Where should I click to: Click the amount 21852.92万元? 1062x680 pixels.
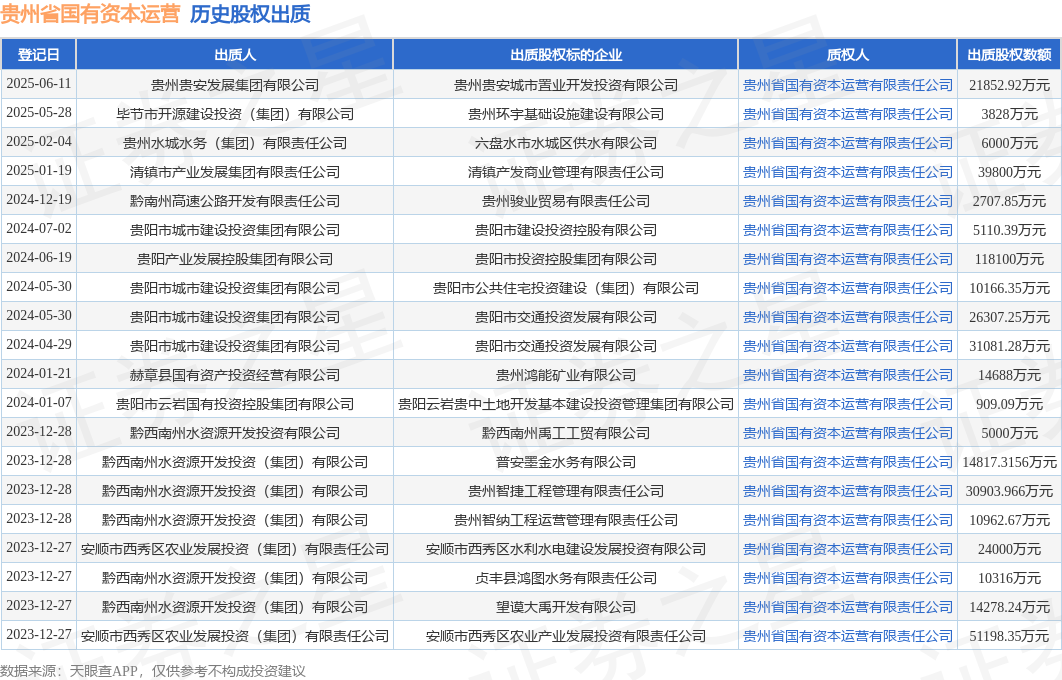[x=1009, y=85]
